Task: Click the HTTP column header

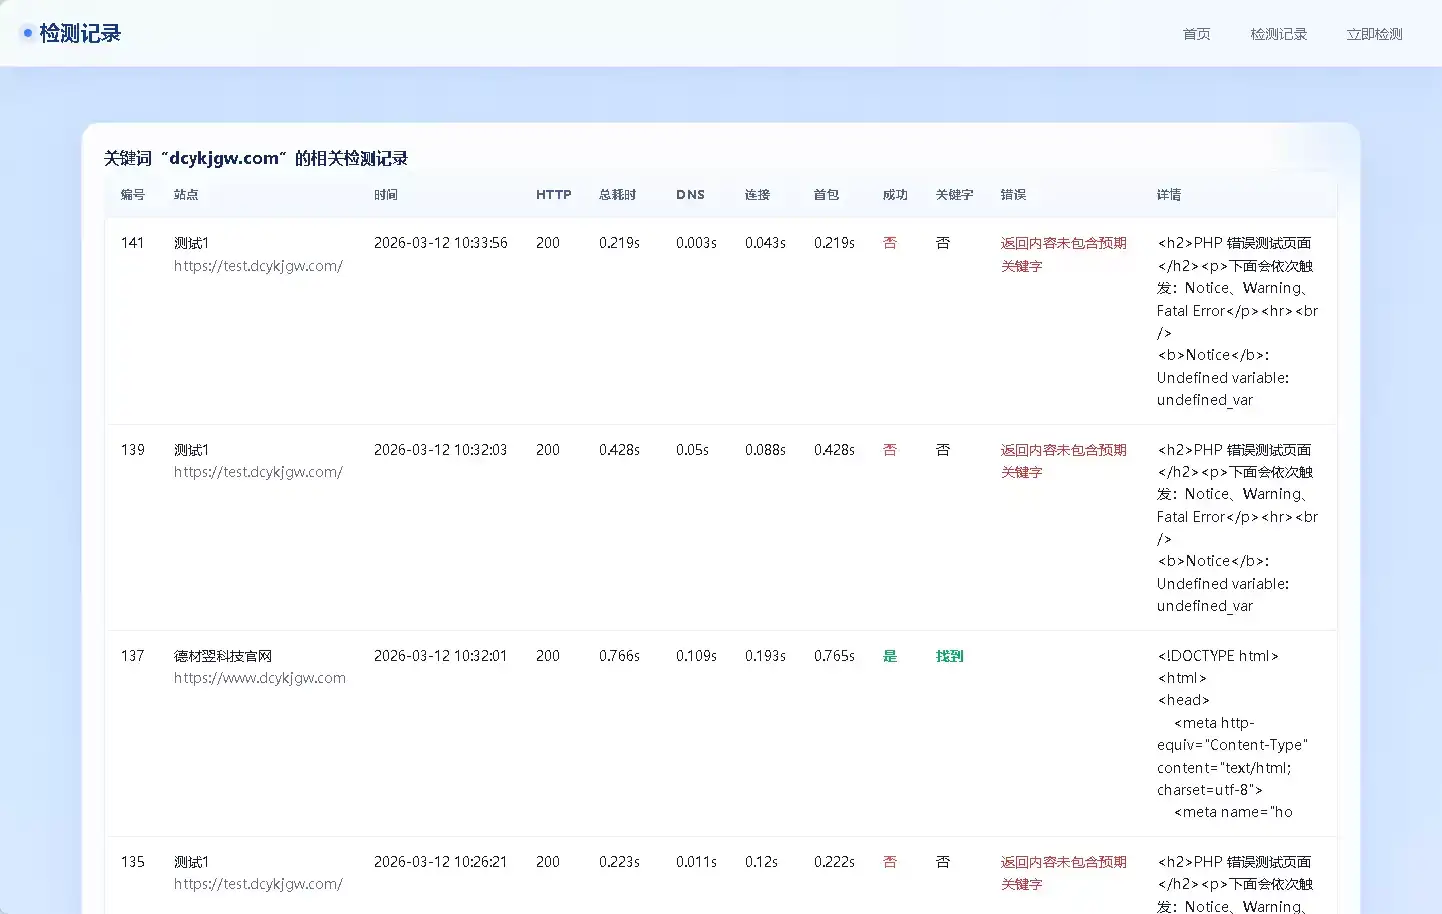Action: tap(553, 195)
